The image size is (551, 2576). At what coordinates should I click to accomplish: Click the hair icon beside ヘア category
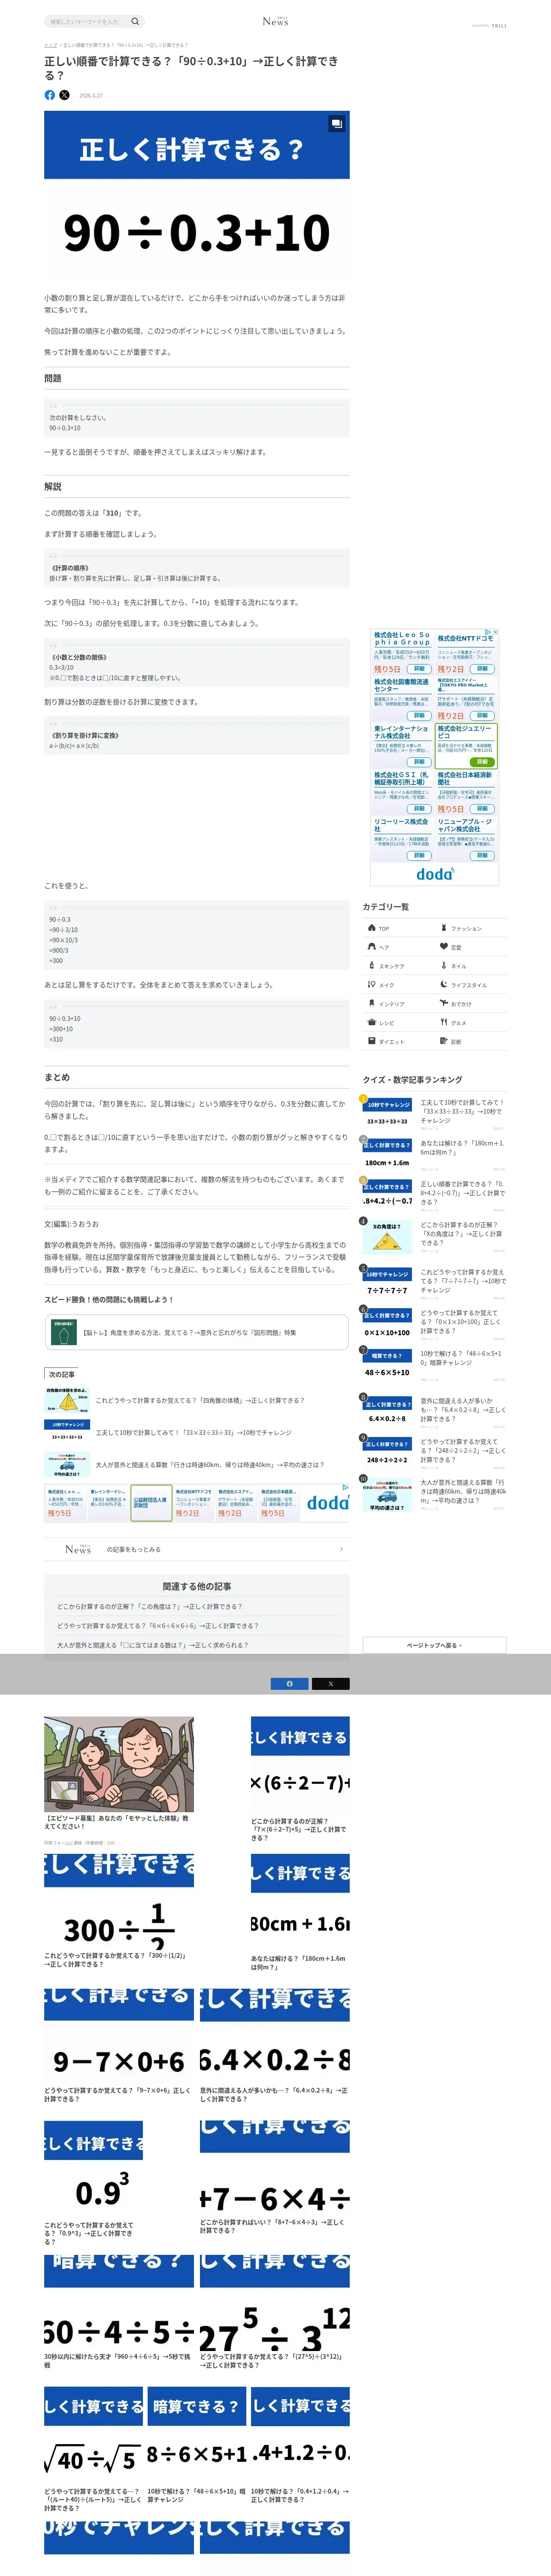(372, 946)
